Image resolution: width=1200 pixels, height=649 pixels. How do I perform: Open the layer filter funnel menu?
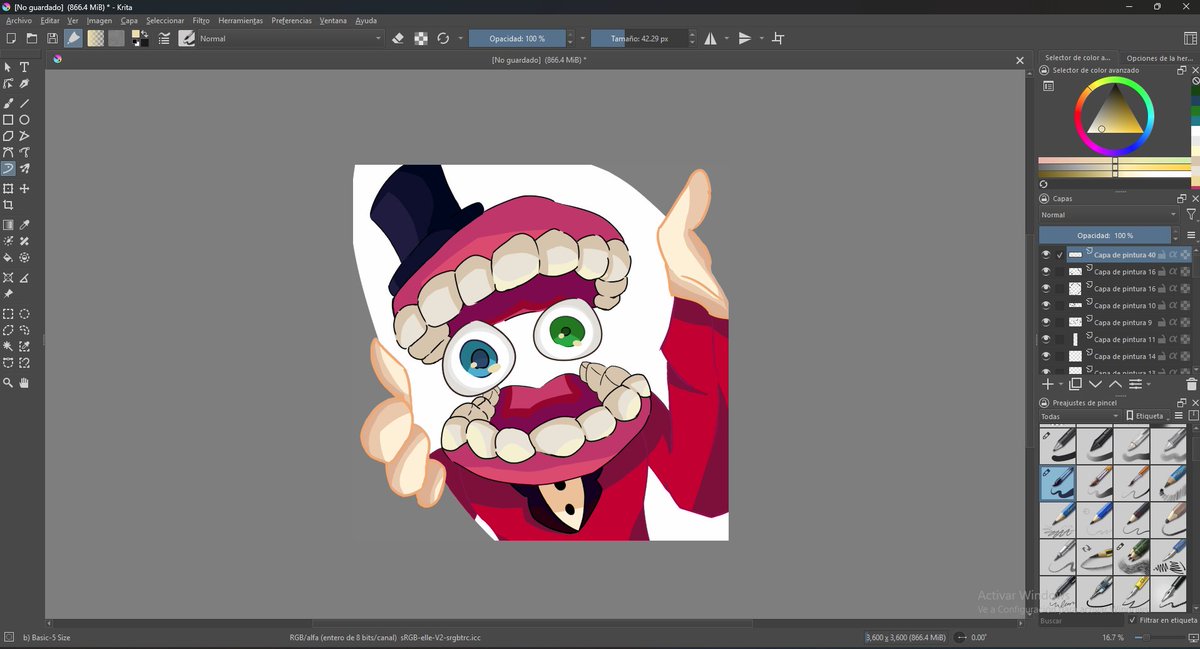click(1191, 215)
